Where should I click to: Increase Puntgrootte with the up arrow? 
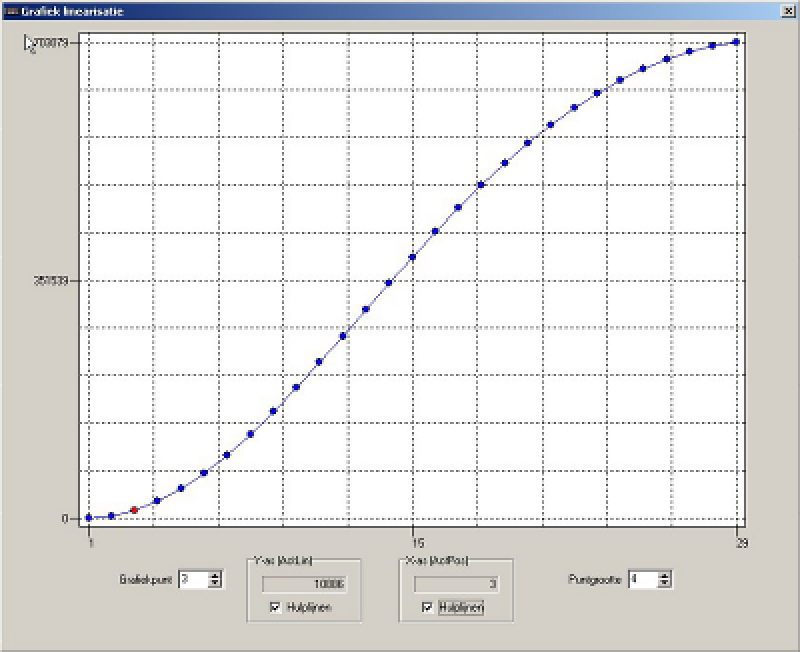pos(665,575)
